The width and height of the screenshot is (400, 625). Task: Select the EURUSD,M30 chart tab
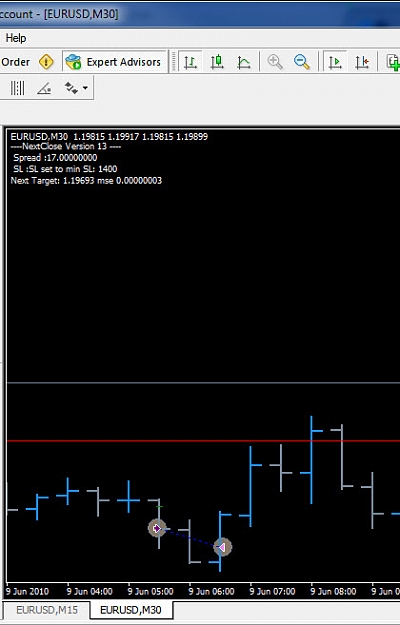coord(131,610)
